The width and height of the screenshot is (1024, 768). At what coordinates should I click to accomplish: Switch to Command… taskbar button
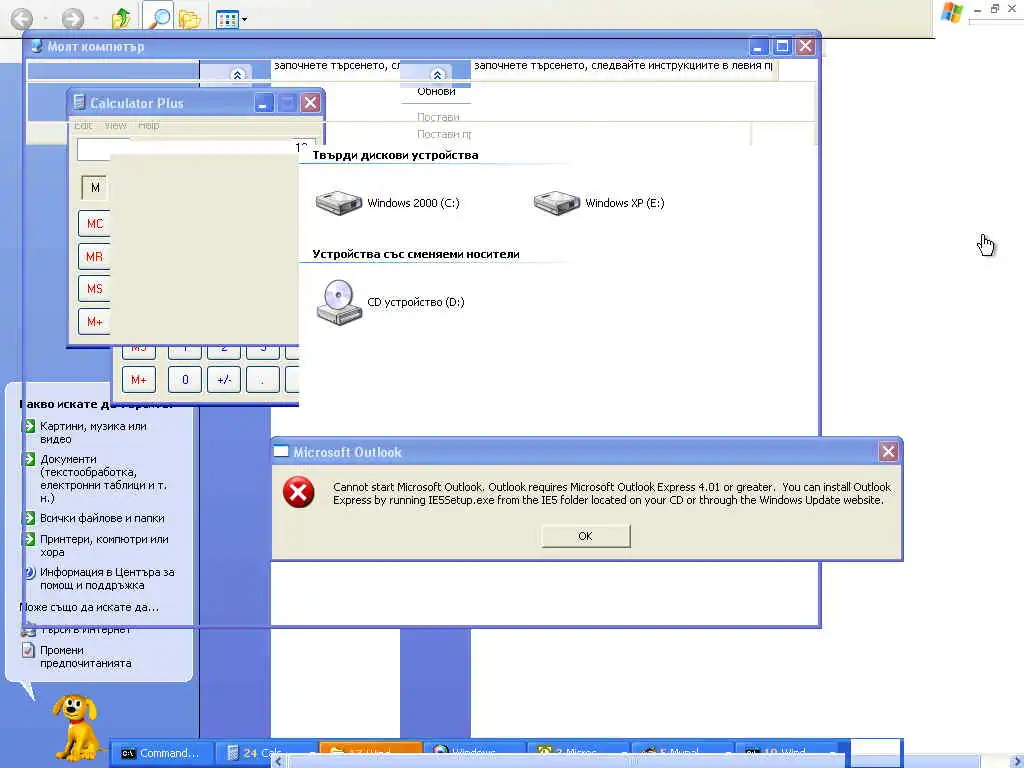[x=160, y=753]
